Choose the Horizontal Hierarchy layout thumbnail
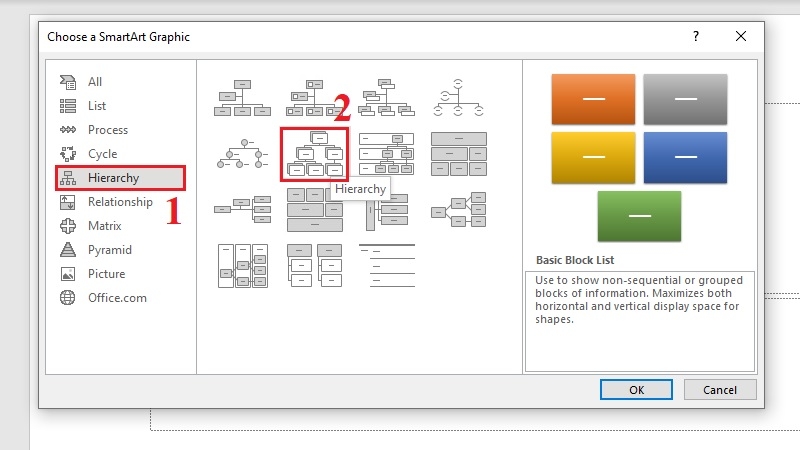This screenshot has height=450, width=800. point(458,210)
